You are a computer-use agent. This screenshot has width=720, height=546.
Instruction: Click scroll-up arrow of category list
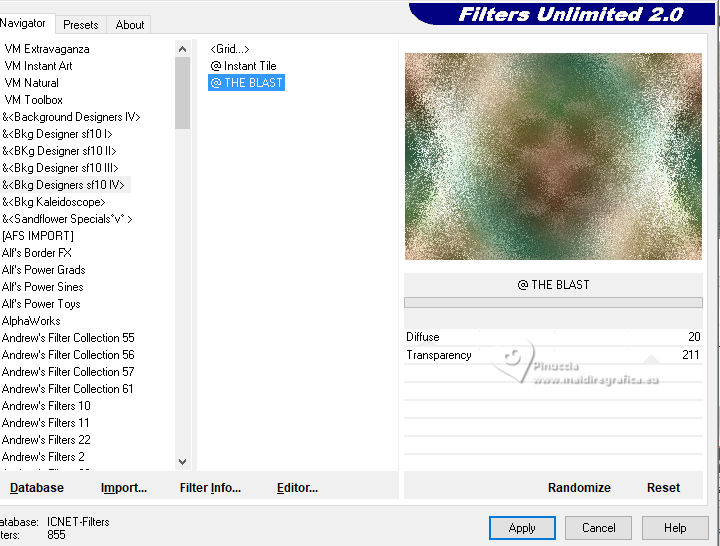click(x=182, y=49)
